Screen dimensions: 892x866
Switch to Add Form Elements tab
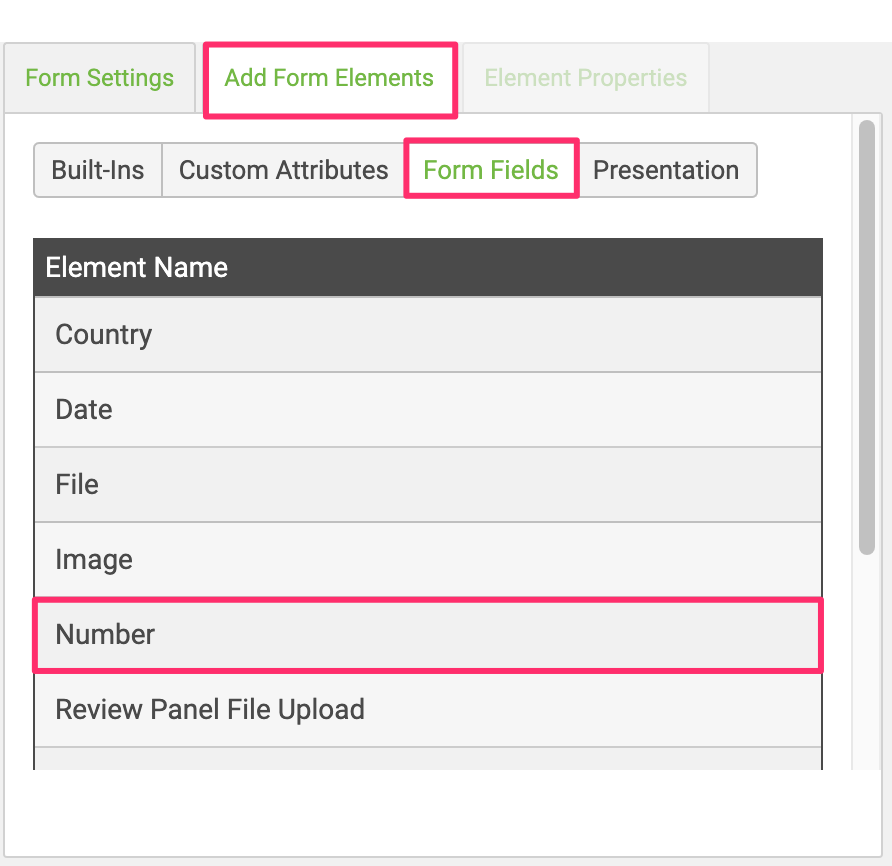[x=329, y=78]
